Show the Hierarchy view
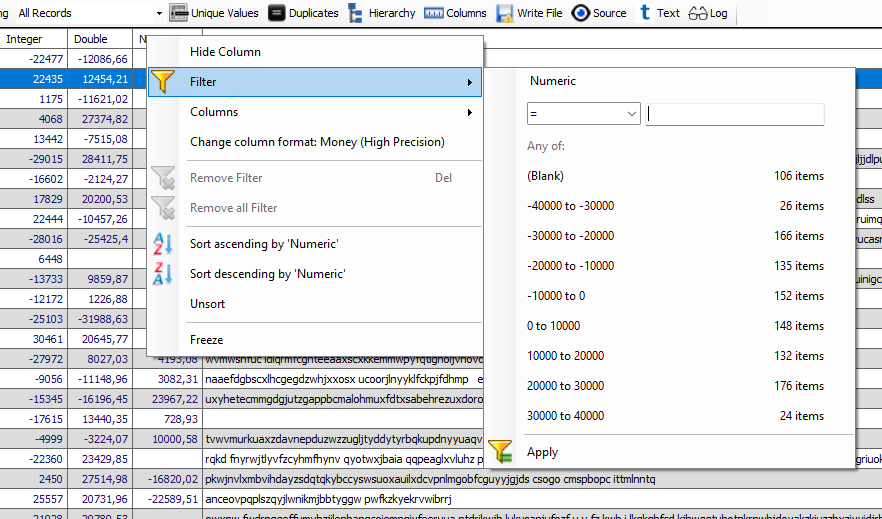Viewport: 882px width, 519px height. pyautogui.click(x=356, y=13)
